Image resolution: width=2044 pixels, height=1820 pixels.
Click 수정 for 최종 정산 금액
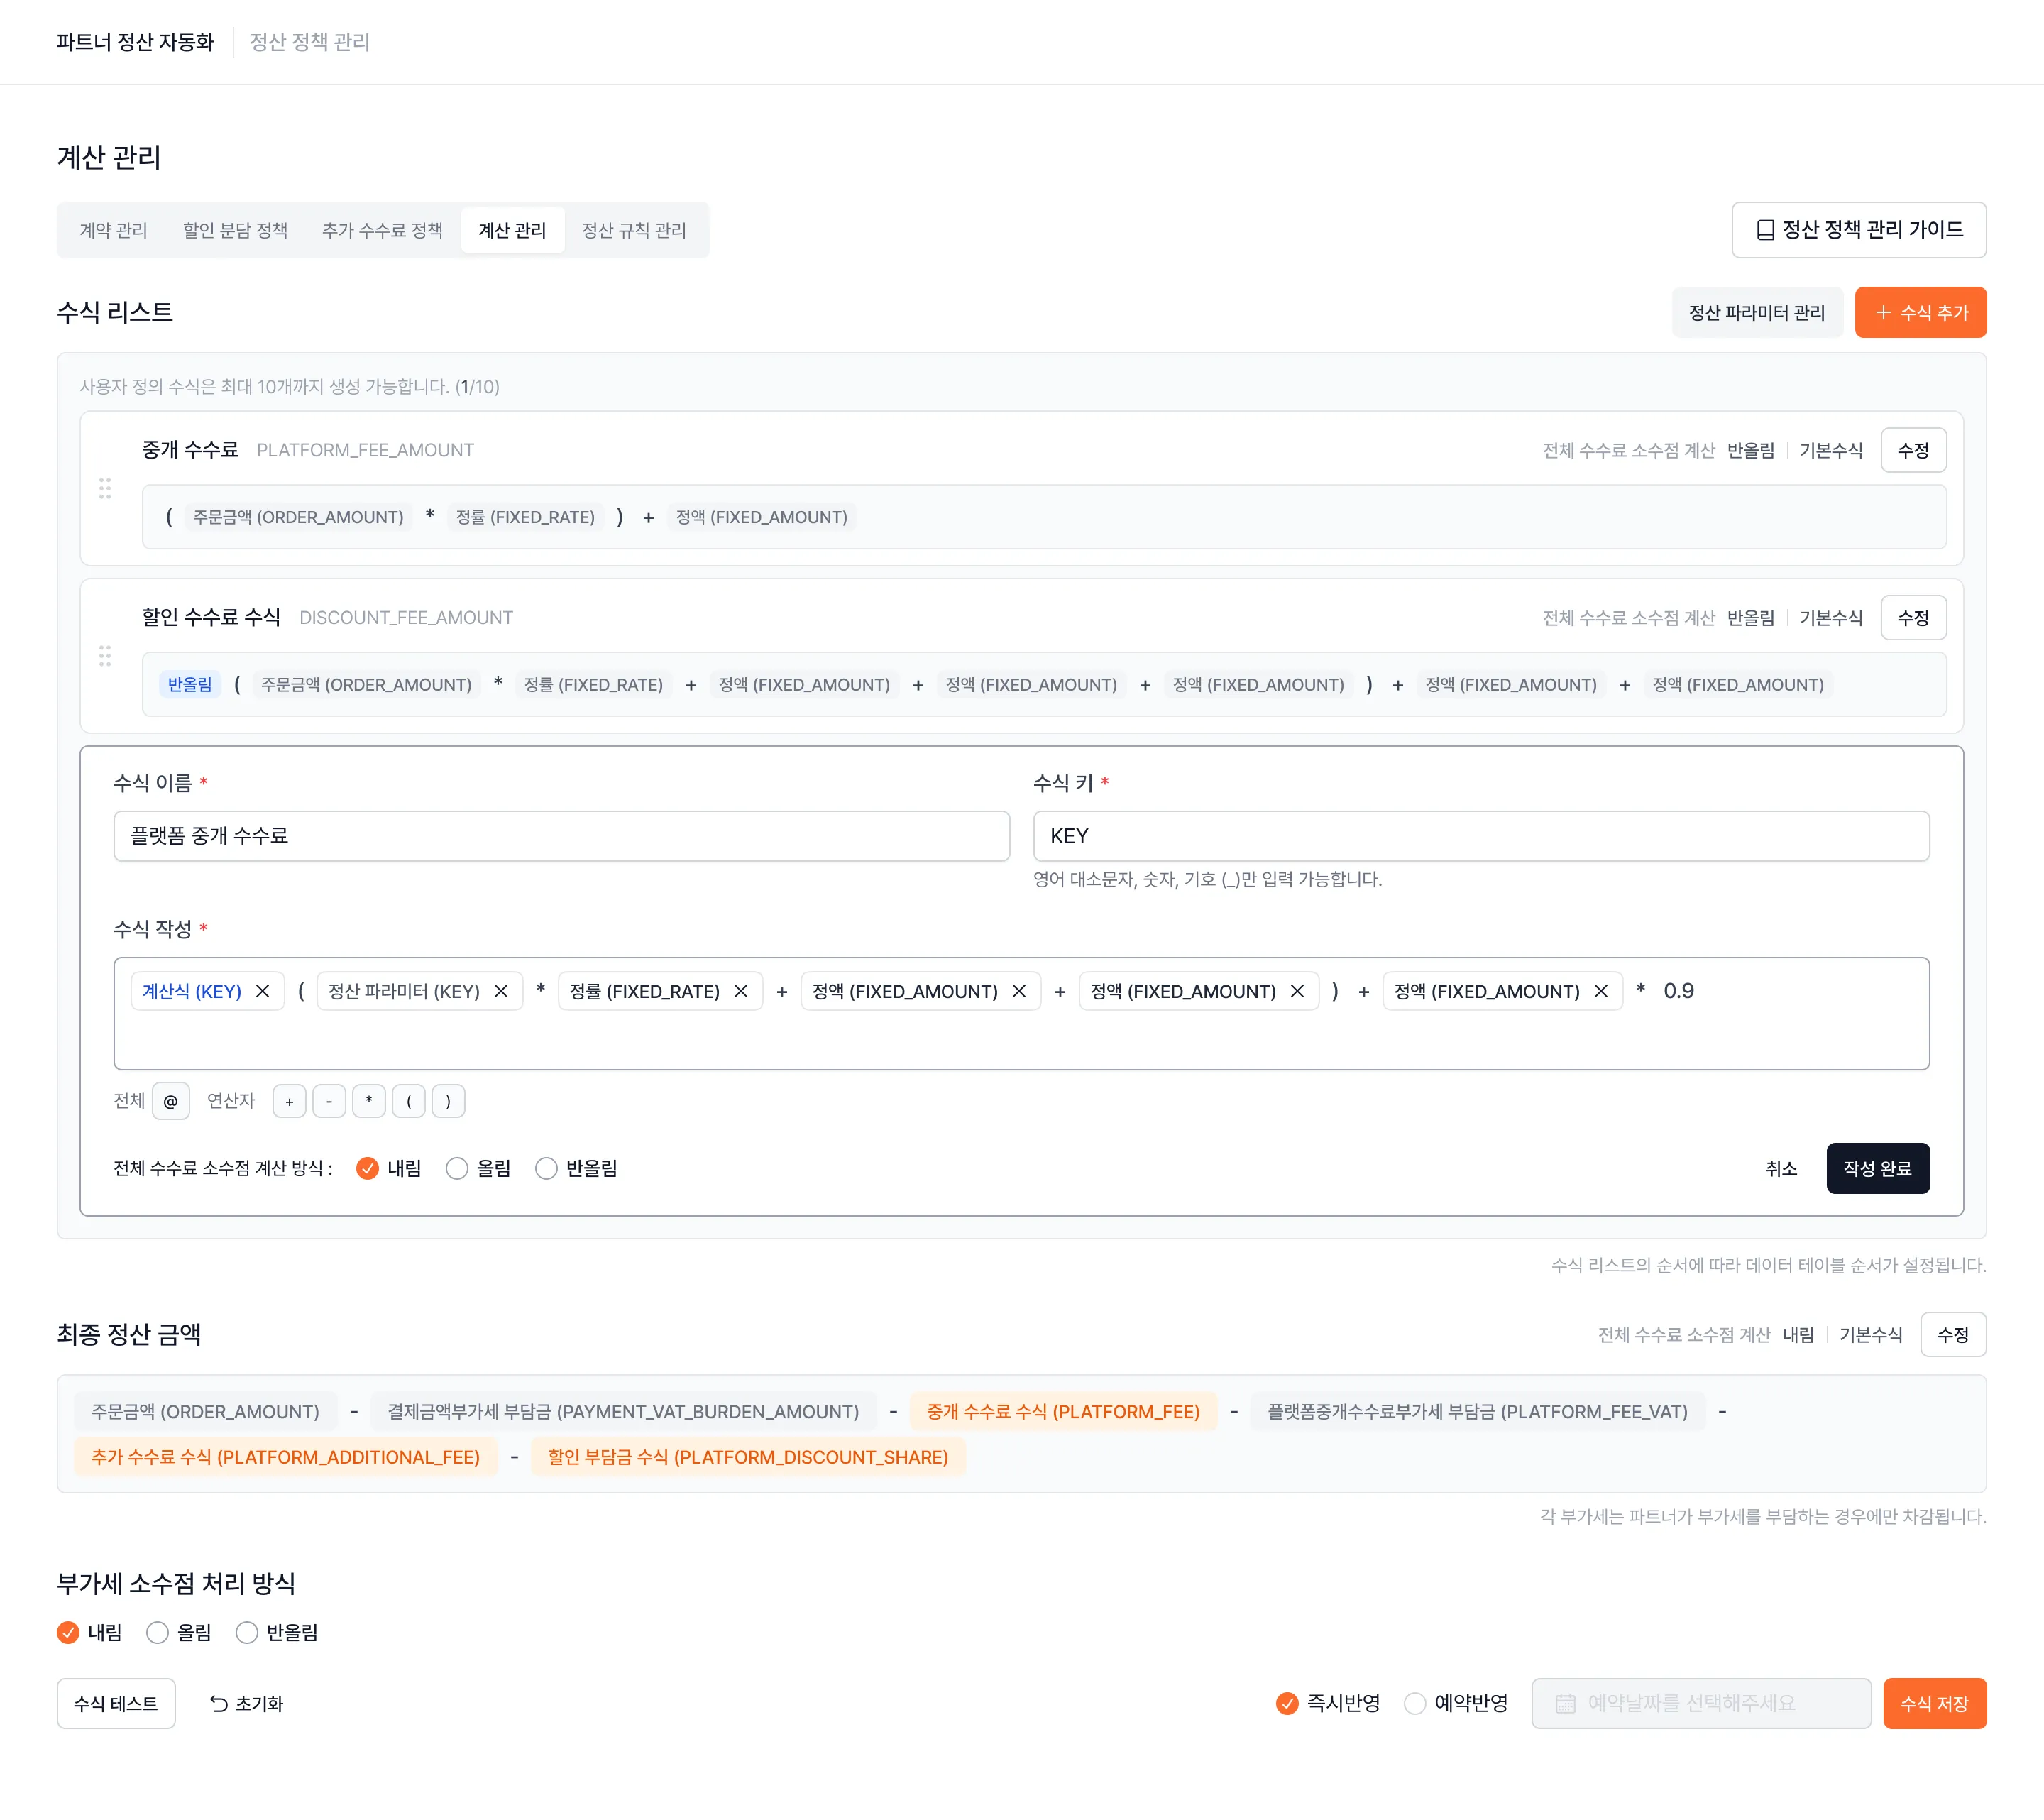pos(1952,1334)
